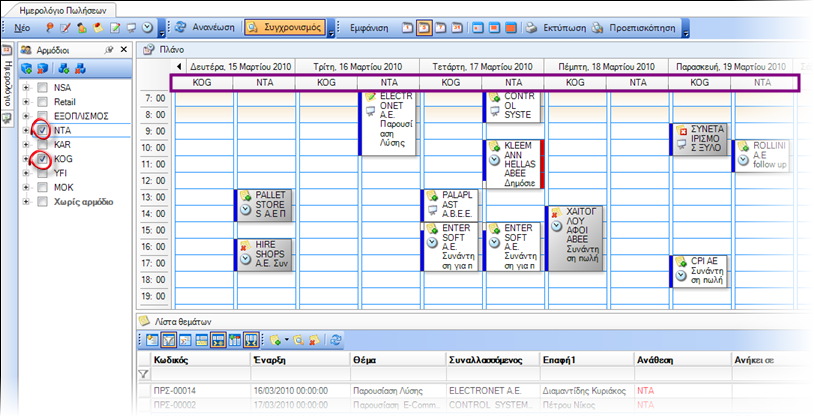814x417 pixels.
Task: Uncheck the KOG checkbox
Action: click(43, 159)
